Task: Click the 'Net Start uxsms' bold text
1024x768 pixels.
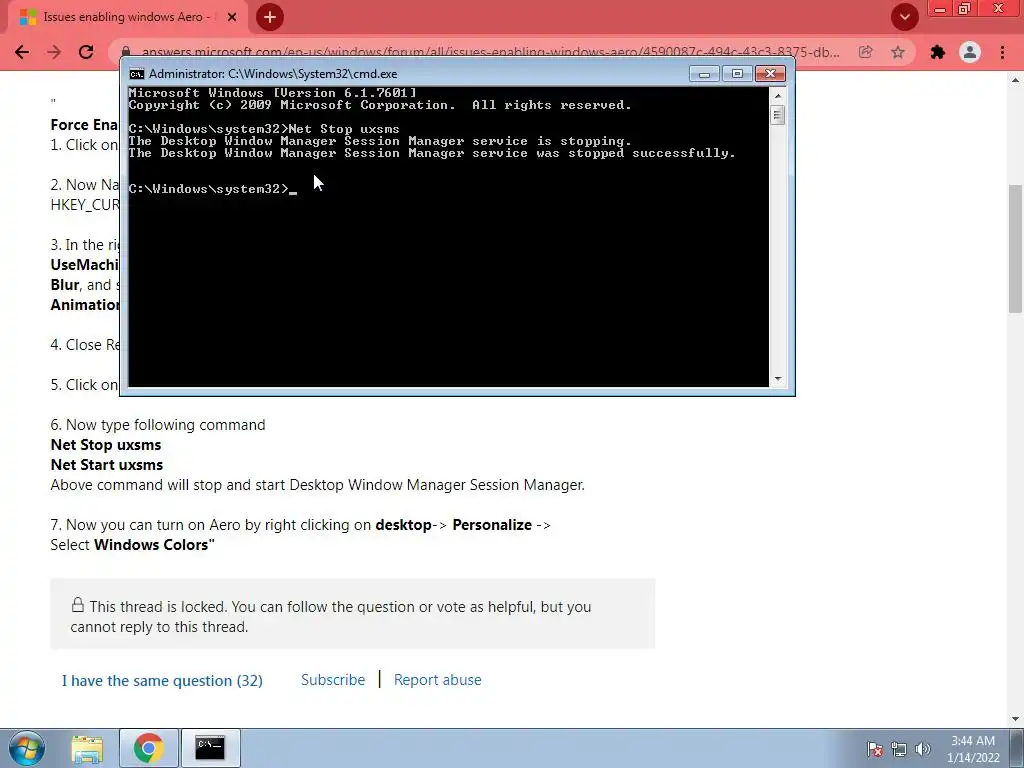Action: (x=107, y=465)
